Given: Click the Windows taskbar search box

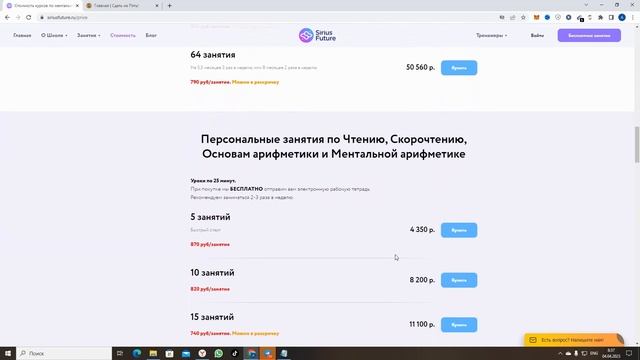Looking at the screenshot, I should pos(64,353).
